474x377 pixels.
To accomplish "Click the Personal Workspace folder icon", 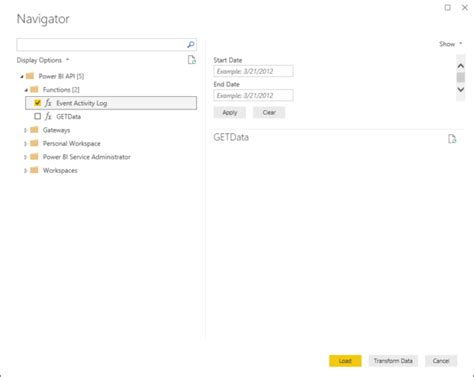I will [34, 143].
